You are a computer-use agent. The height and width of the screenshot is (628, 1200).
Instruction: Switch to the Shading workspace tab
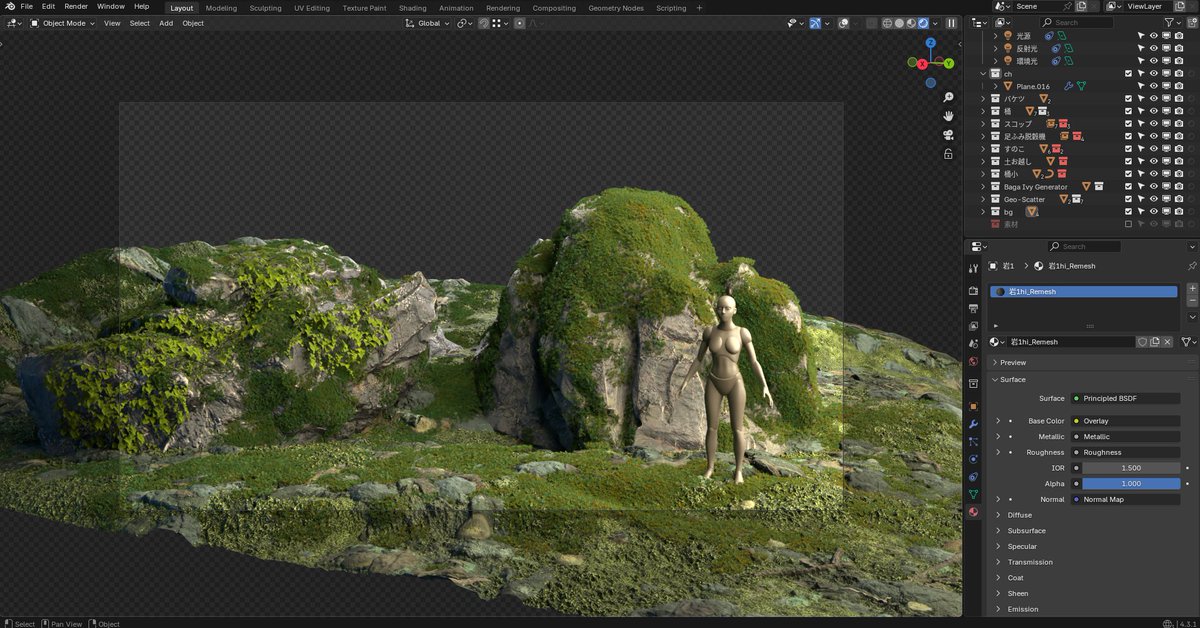point(412,8)
